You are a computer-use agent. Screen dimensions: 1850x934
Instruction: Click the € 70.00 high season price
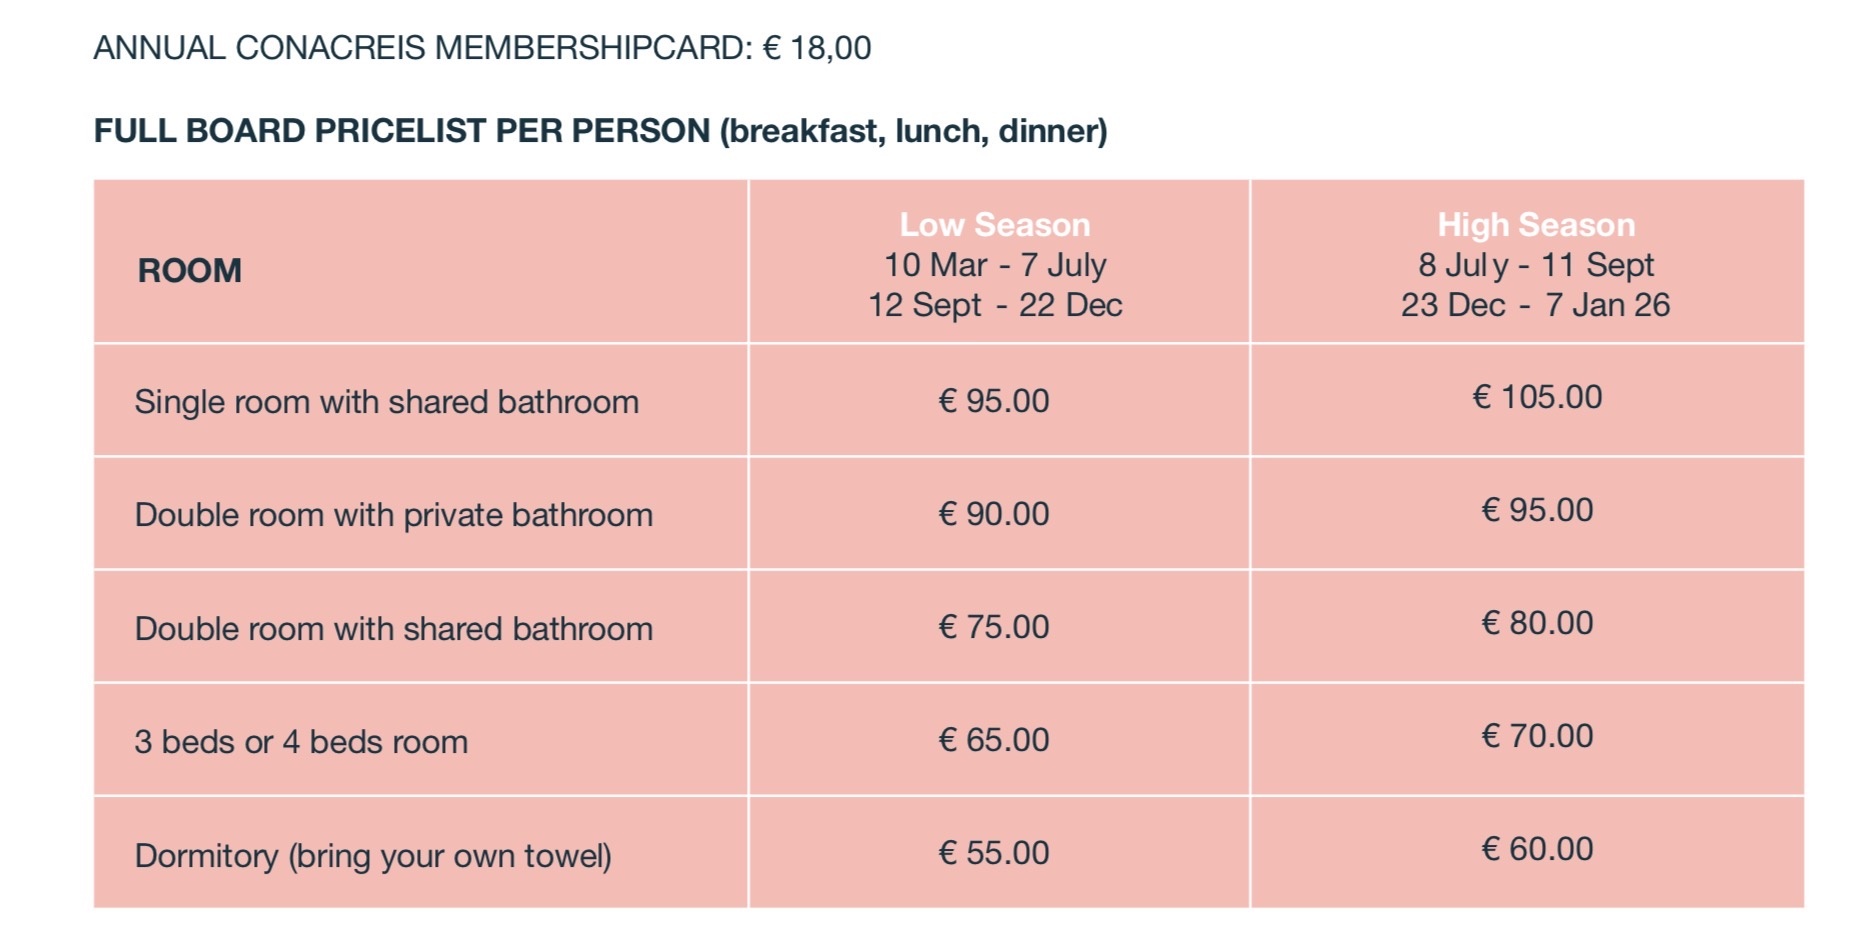(x=1537, y=736)
